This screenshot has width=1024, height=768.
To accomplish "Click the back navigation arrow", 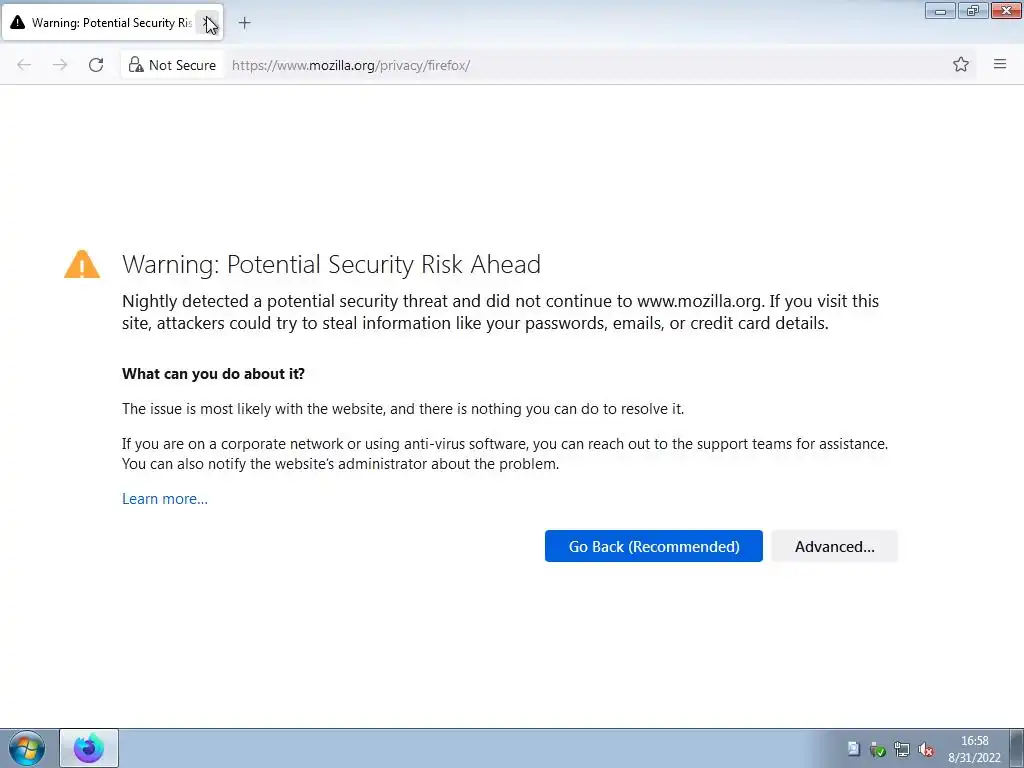I will tap(24, 65).
